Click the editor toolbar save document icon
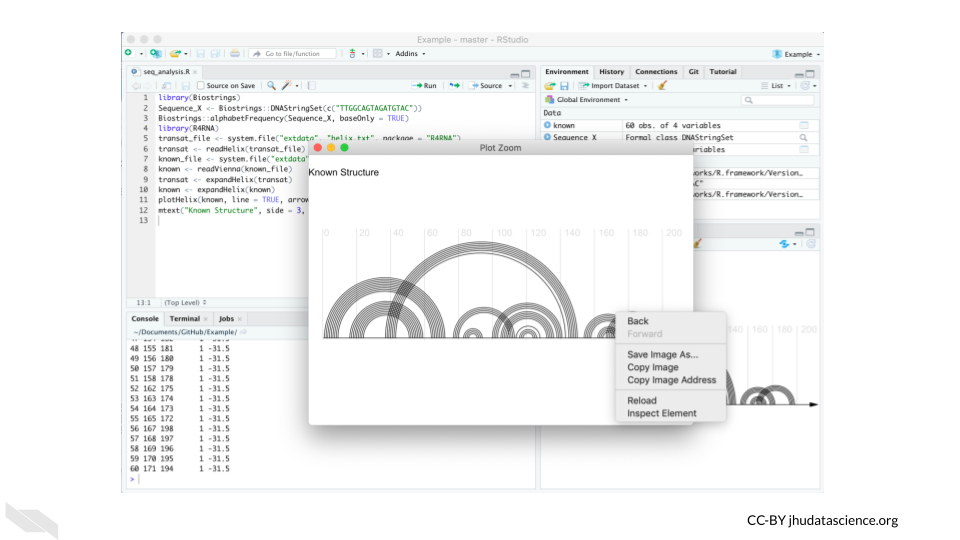 (186, 86)
